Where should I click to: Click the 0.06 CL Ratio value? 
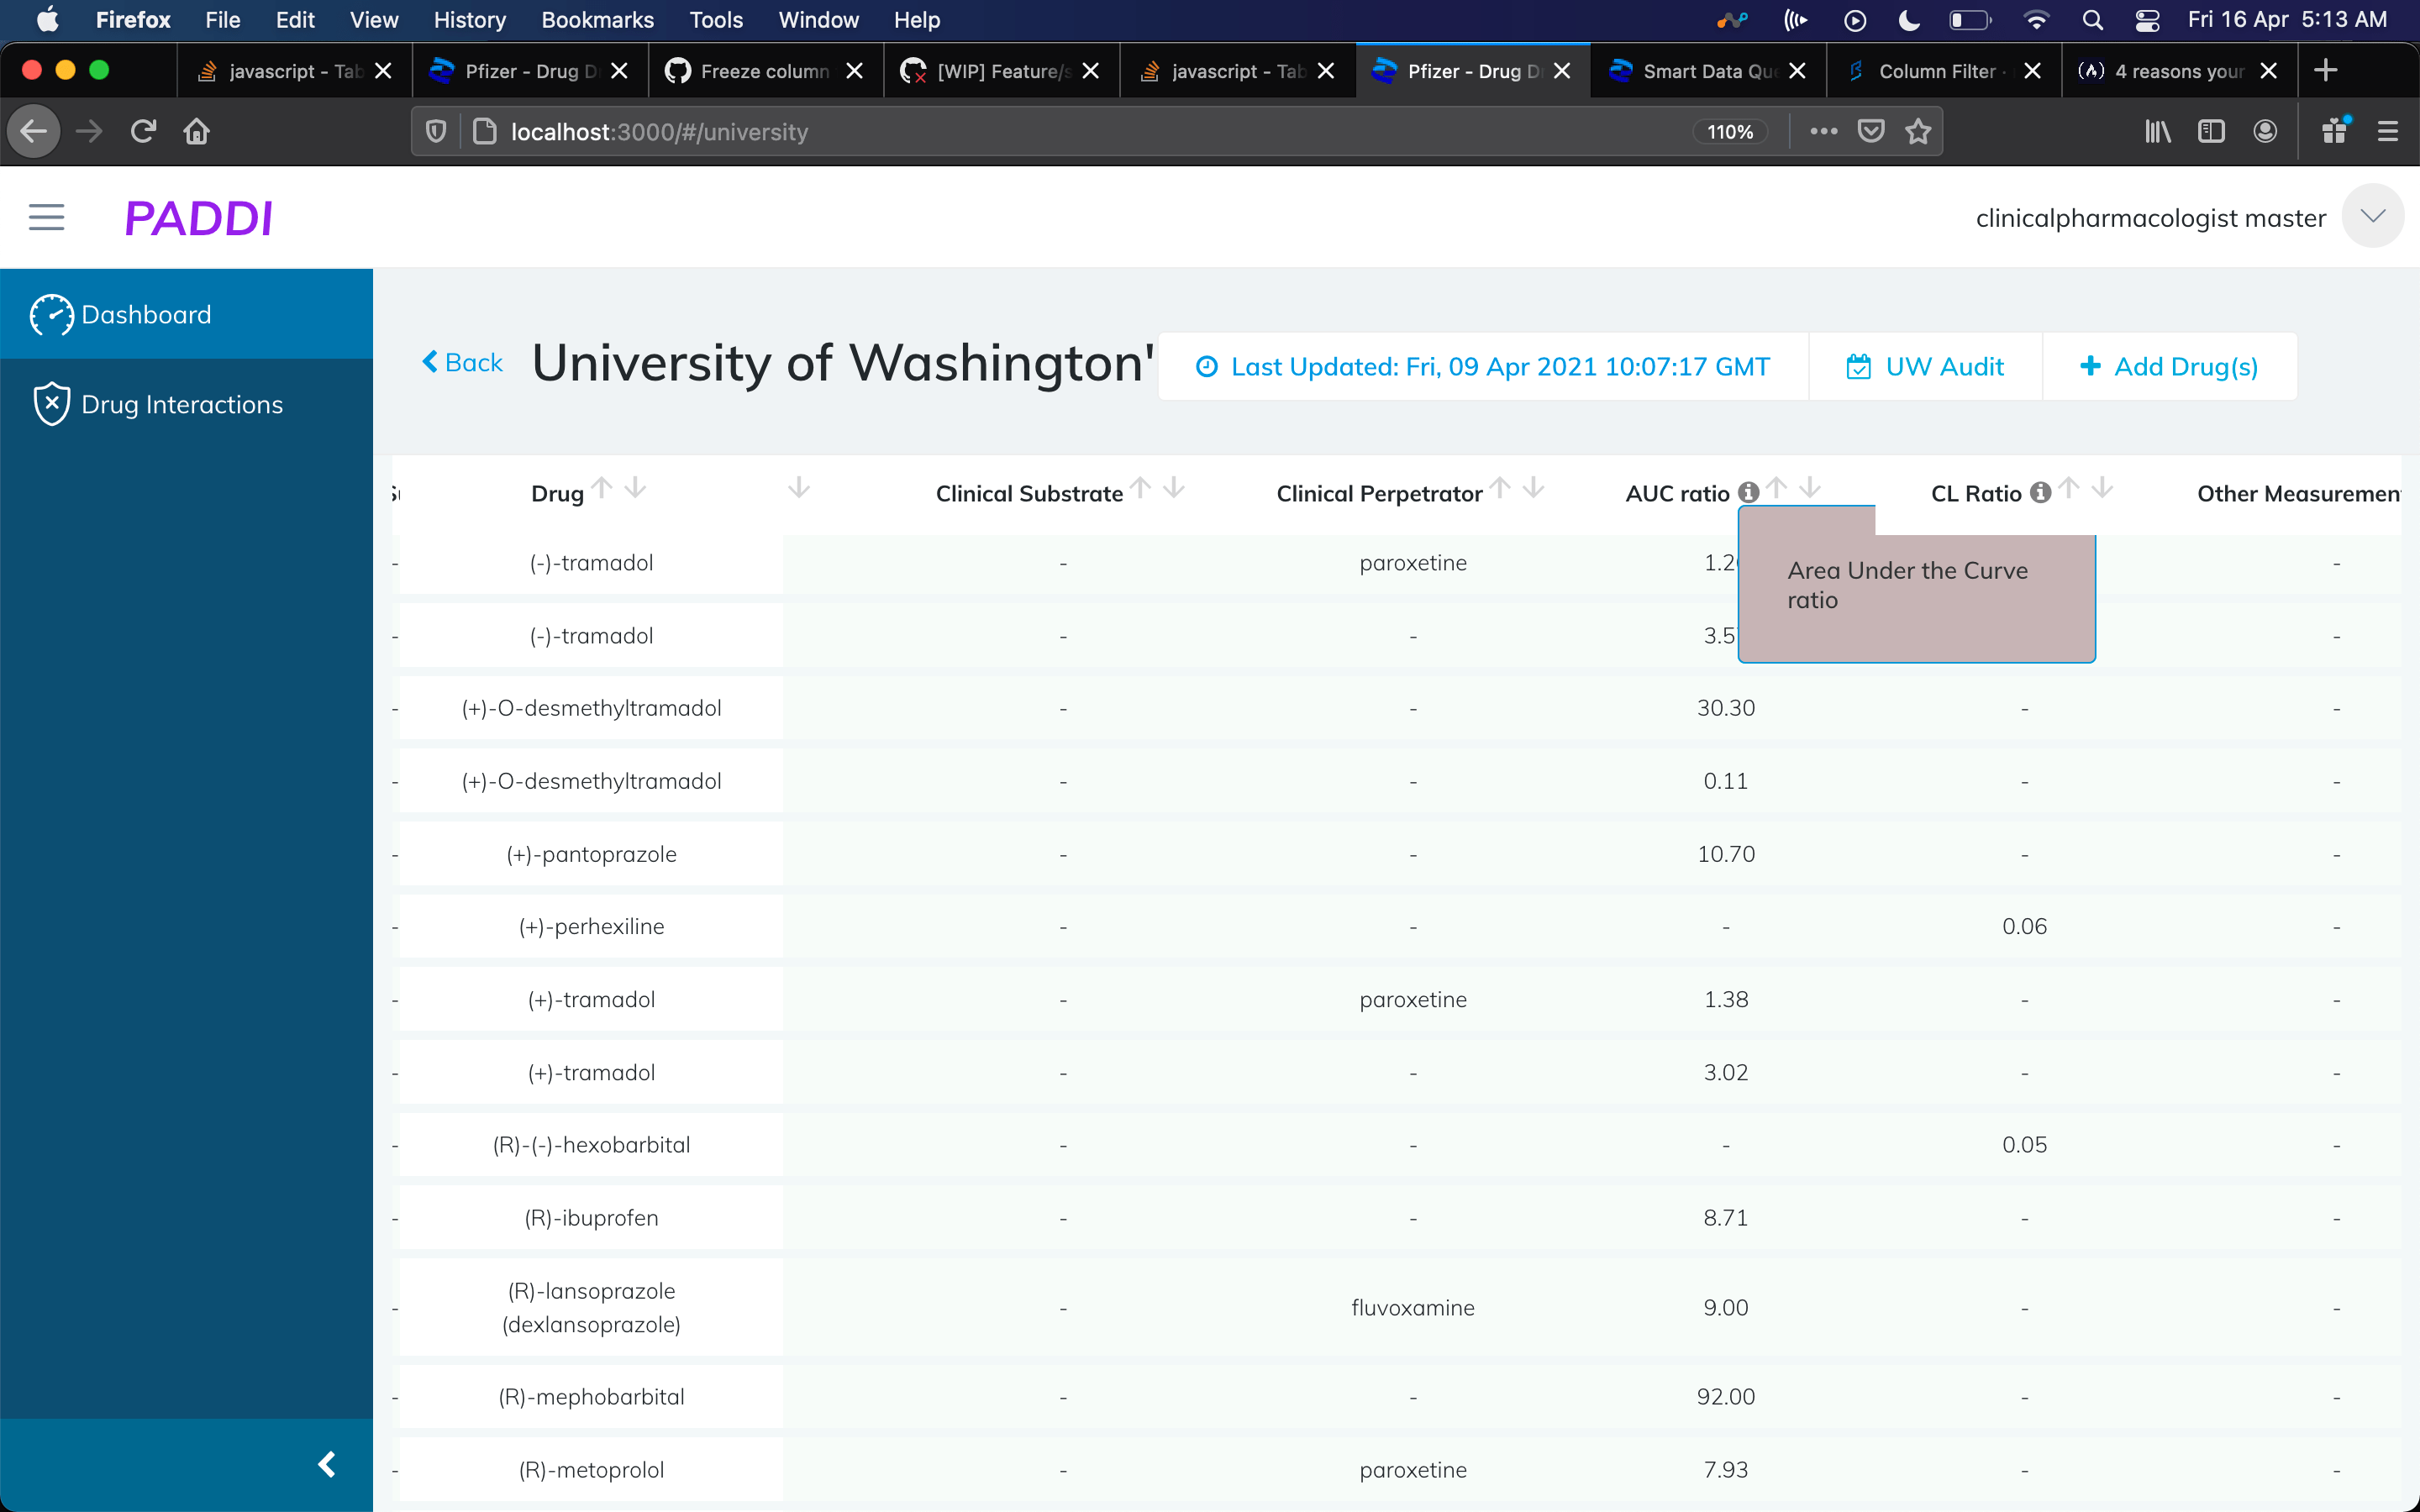tap(2024, 926)
